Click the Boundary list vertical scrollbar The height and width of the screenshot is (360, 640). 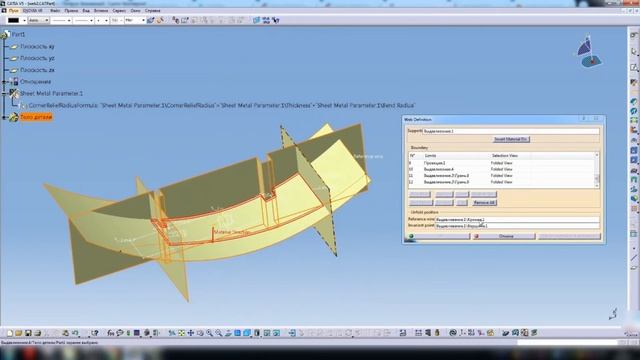coord(597,170)
